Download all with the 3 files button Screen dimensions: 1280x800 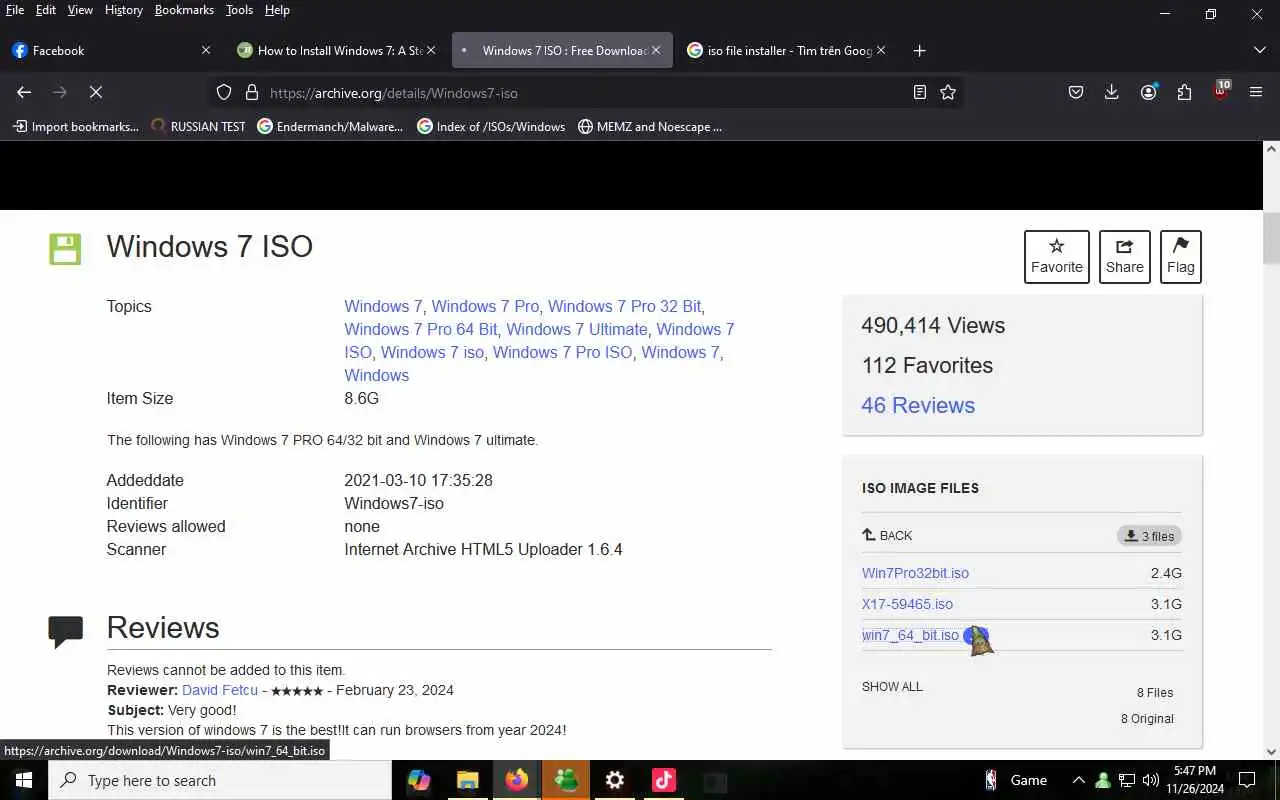point(1149,536)
